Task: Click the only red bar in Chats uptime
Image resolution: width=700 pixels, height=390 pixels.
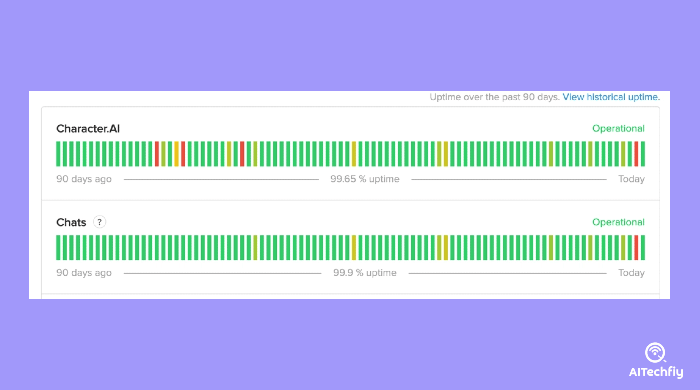Action: tap(636, 248)
